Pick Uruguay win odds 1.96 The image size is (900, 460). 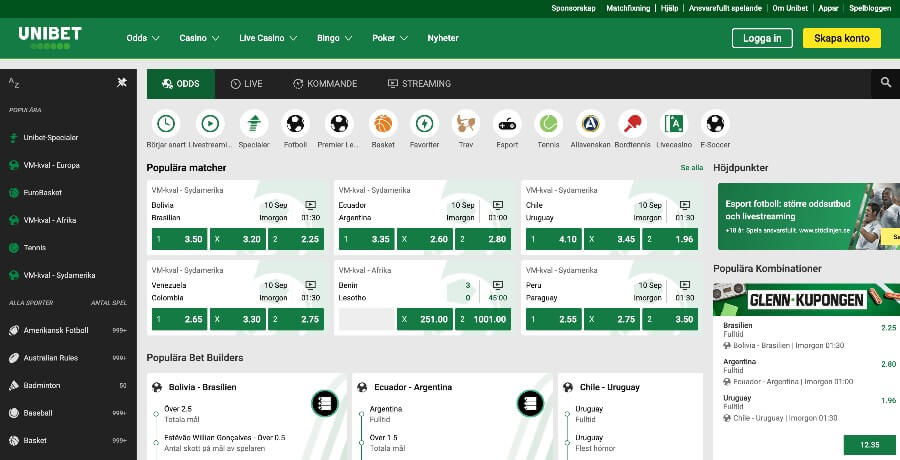[670, 239]
